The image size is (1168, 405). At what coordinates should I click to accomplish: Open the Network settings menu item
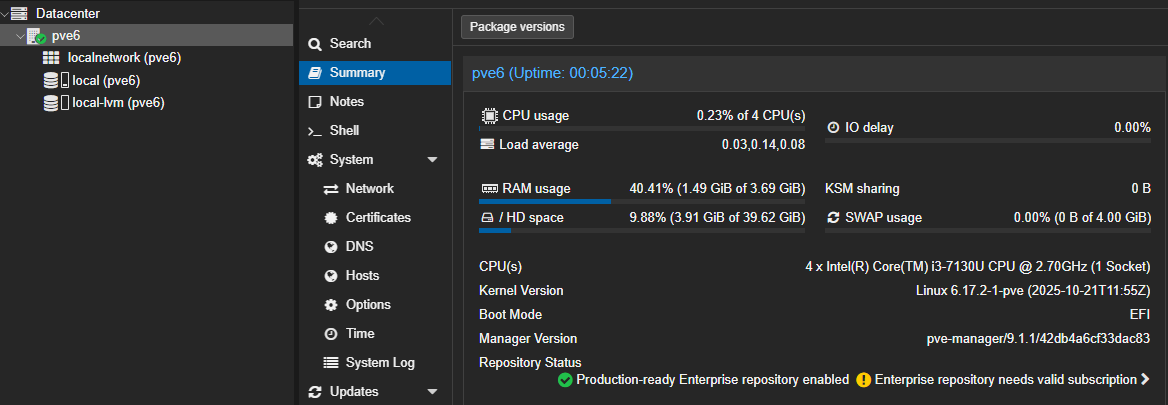pos(369,189)
